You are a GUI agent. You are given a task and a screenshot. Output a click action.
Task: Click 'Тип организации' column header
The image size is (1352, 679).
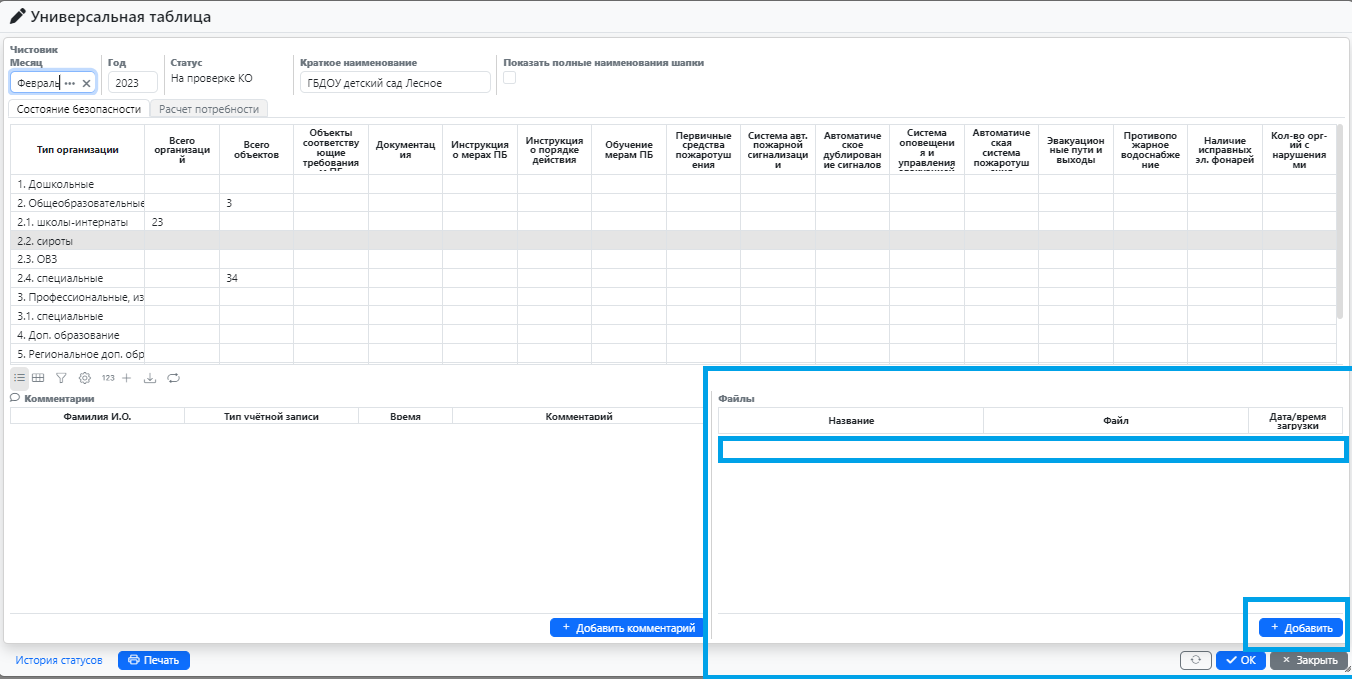[x=78, y=150]
